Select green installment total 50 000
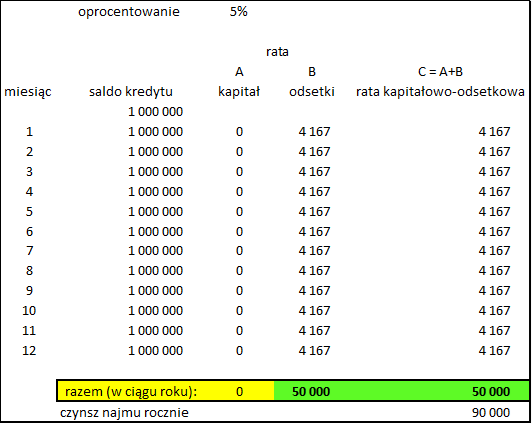The height and width of the screenshot is (424, 532). click(x=491, y=392)
